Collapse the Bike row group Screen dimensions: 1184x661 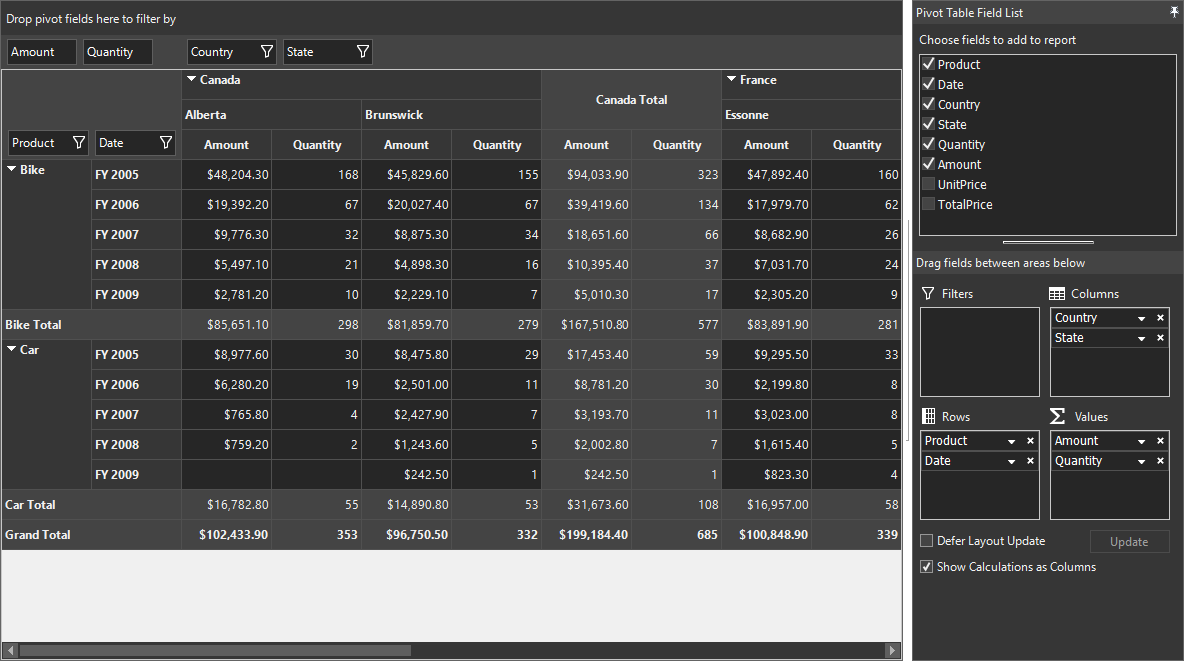click(x=12, y=169)
